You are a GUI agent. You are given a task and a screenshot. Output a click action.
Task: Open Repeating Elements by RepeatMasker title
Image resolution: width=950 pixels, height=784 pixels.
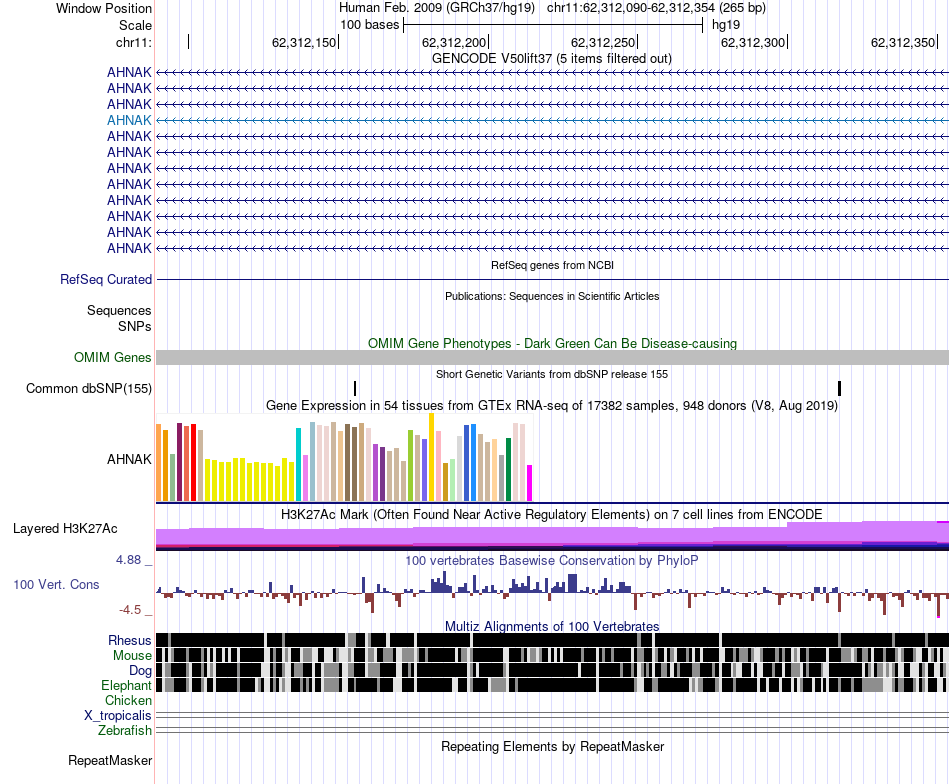(552, 746)
